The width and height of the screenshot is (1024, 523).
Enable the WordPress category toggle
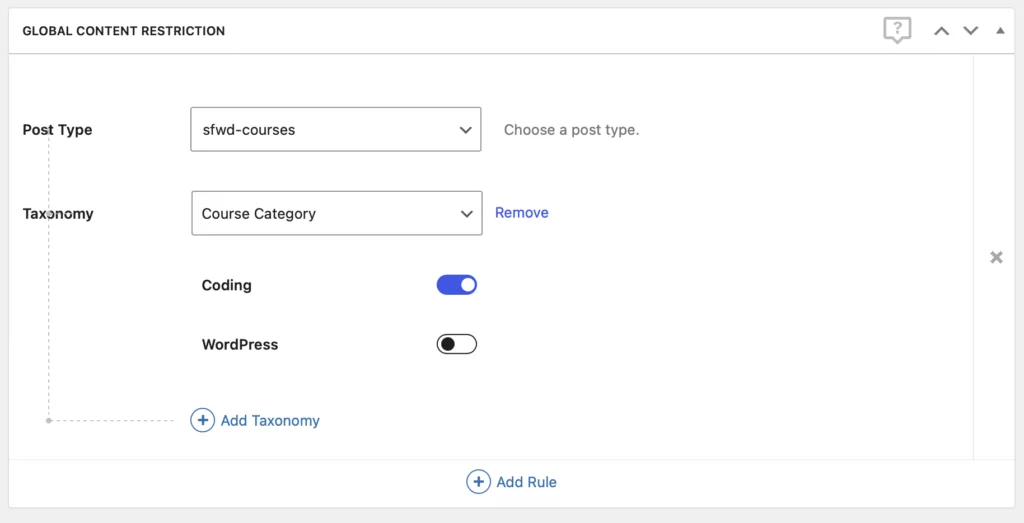457,344
